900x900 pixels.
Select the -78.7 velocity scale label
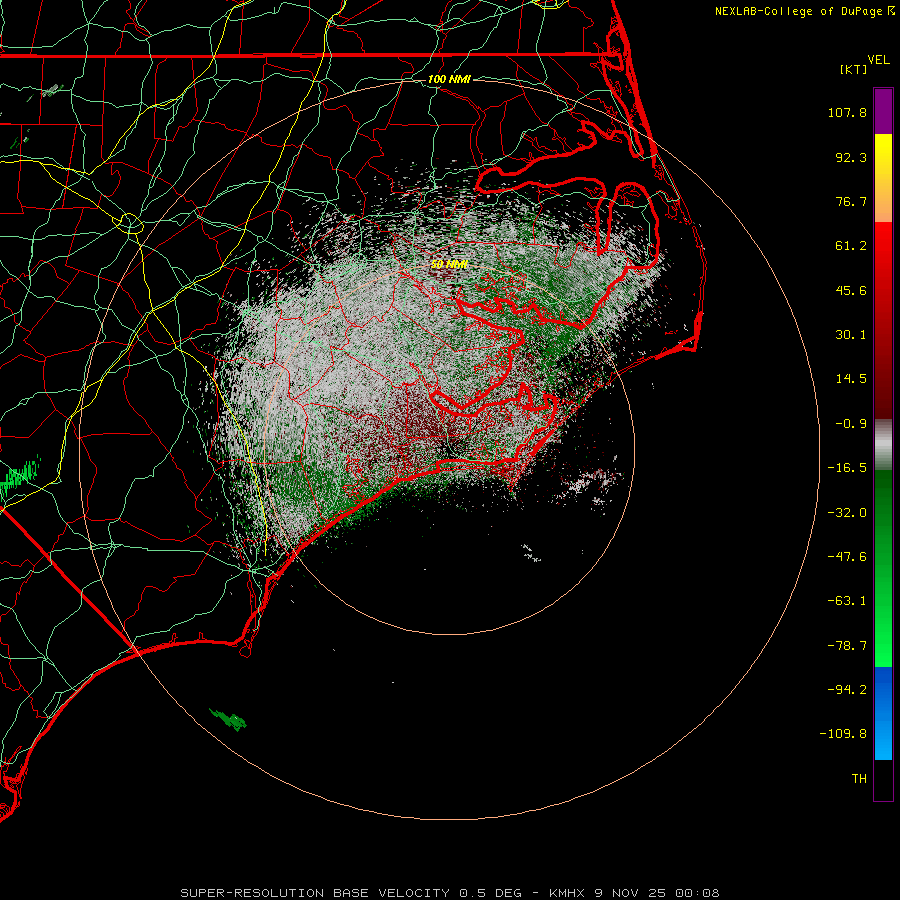(x=847, y=646)
